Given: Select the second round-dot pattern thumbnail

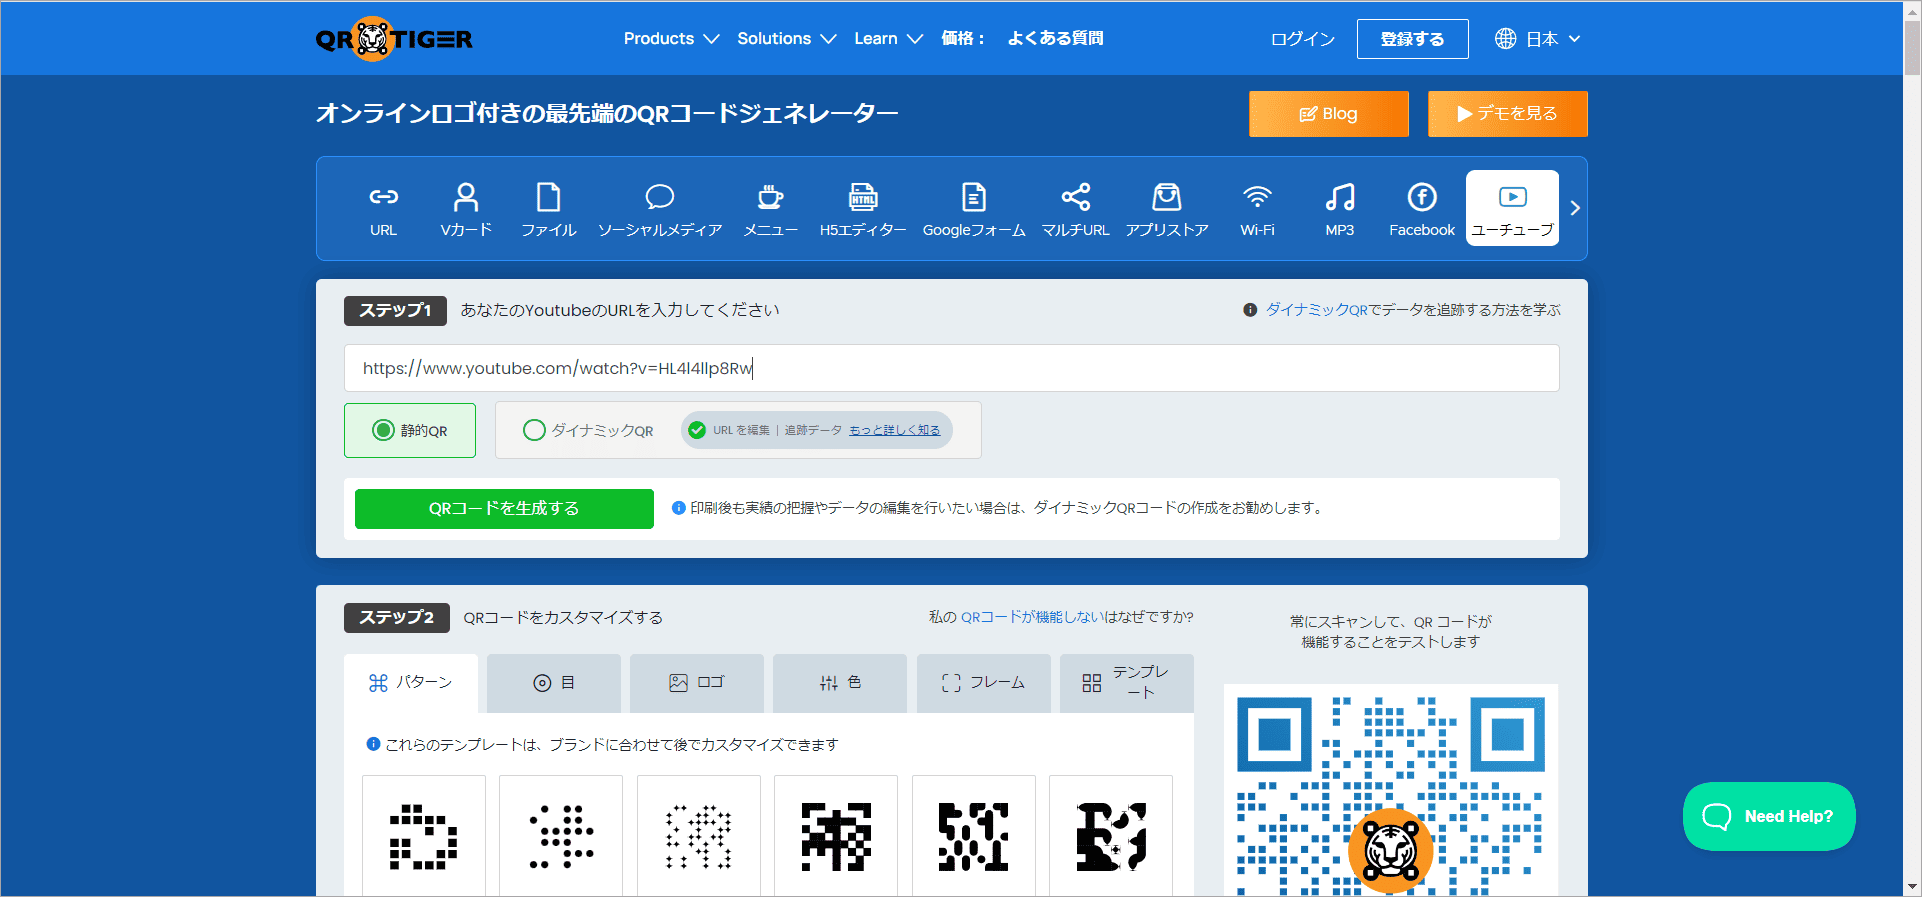Looking at the screenshot, I should 561,836.
